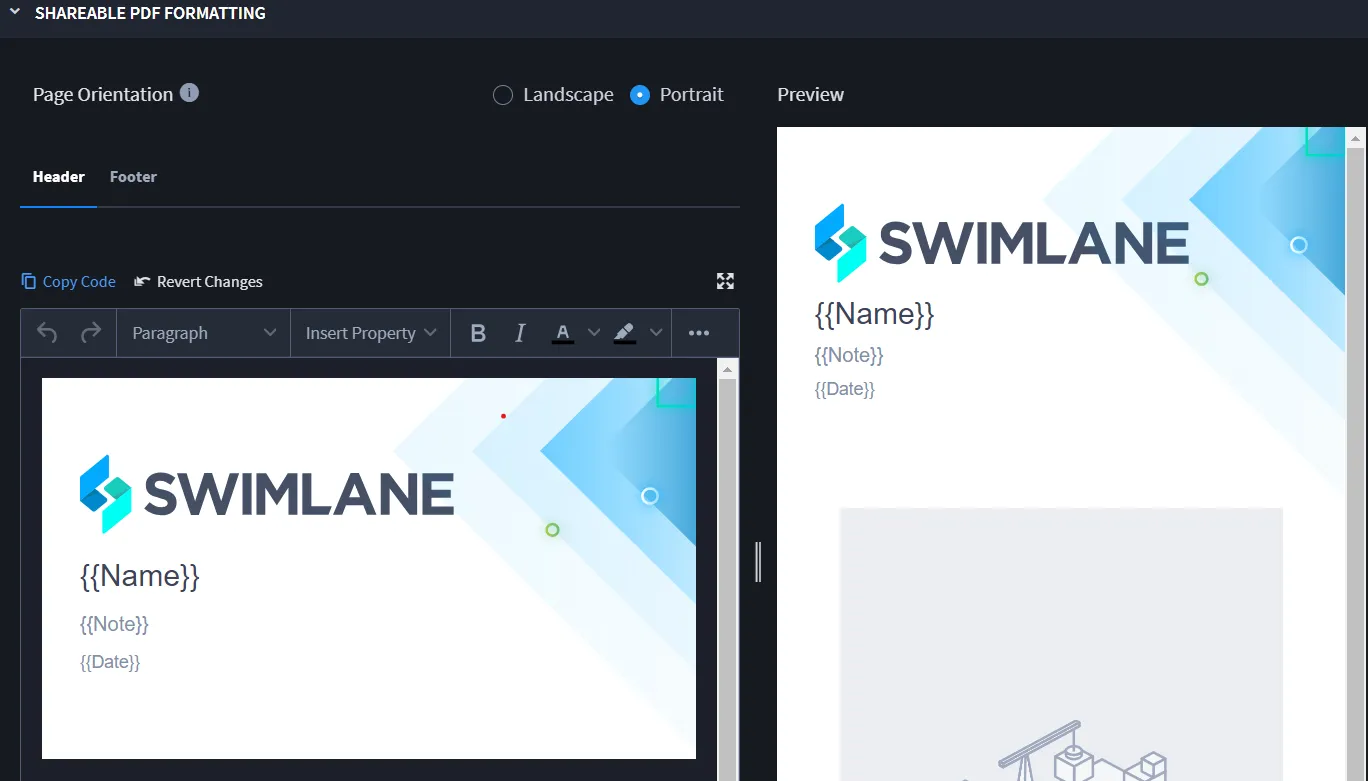This screenshot has width=1368, height=781.
Task: Click the Swimlane logo in the Preview
Action: (x=1002, y=243)
